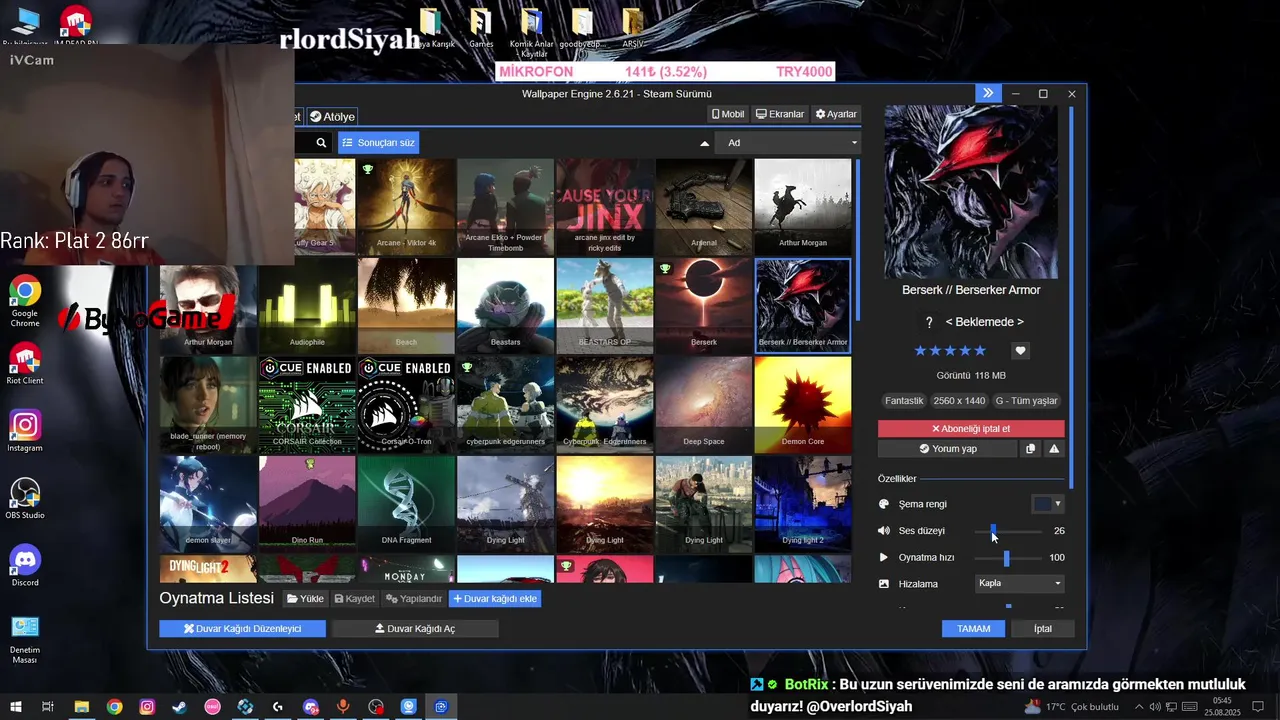The height and width of the screenshot is (720, 1280).
Task: Open Discord desktop shortcut
Action: (x=25, y=566)
